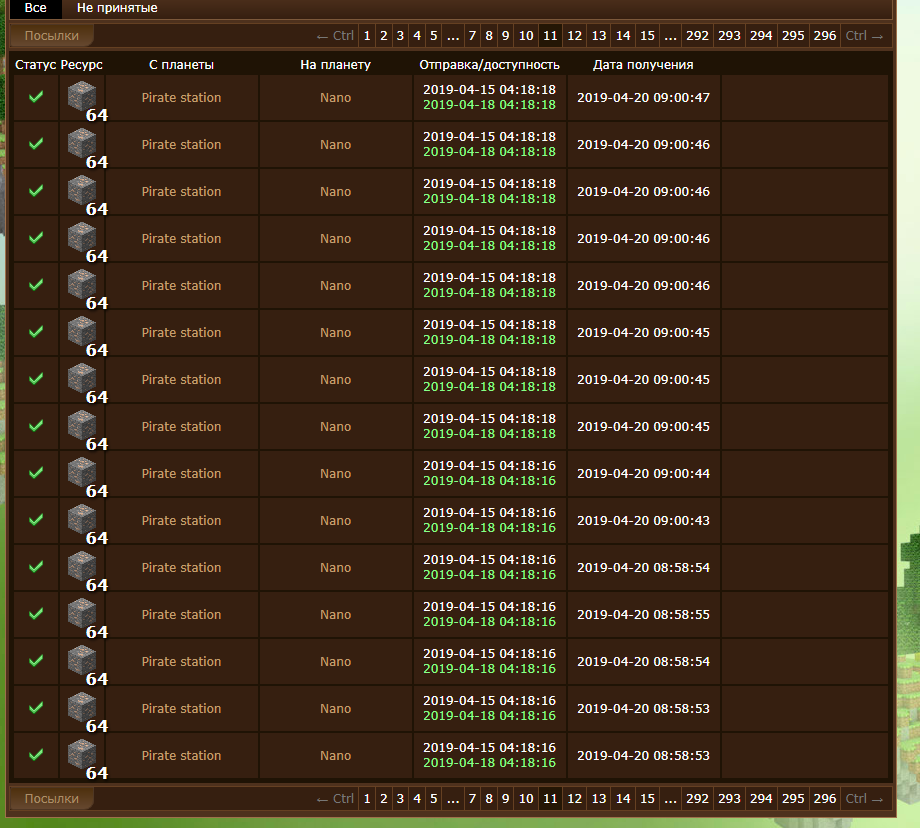The height and width of the screenshot is (828, 920).
Task: Open page 1 in the bottom pagination
Action: [x=367, y=799]
